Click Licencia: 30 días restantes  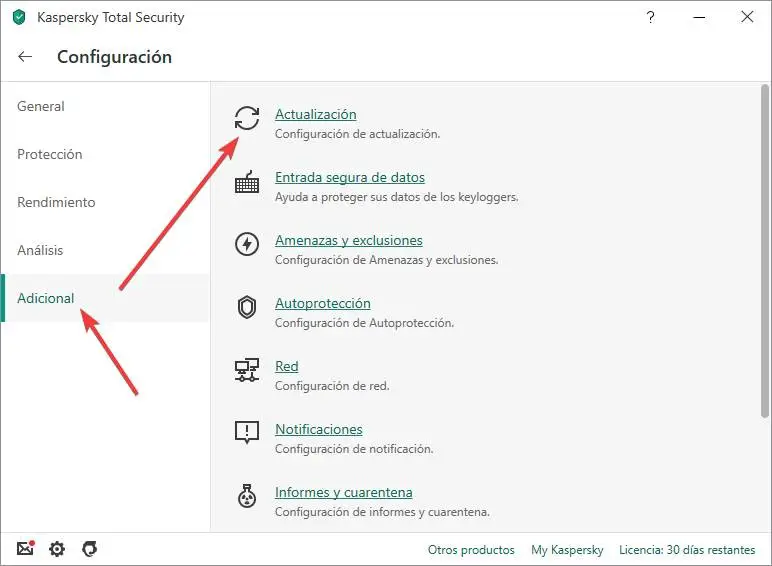687,549
